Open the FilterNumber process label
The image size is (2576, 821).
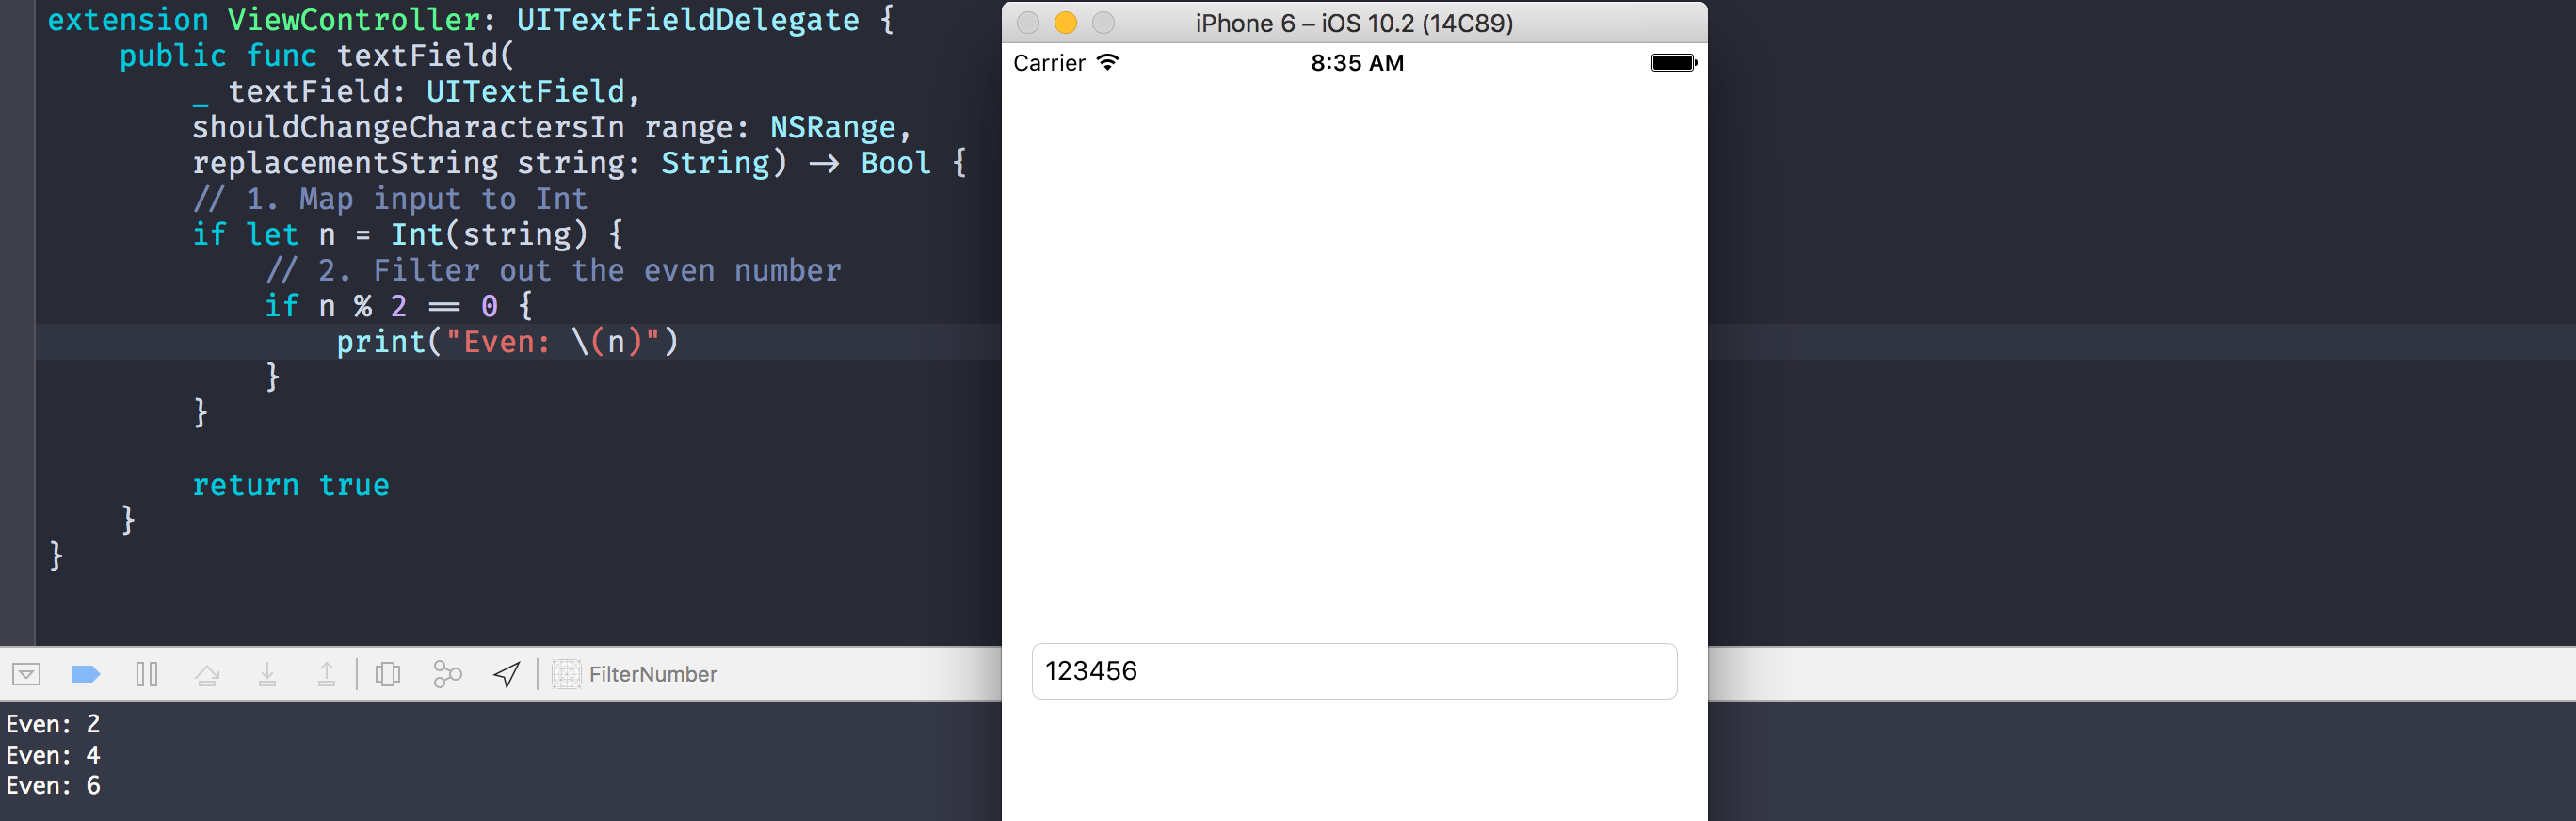(652, 674)
